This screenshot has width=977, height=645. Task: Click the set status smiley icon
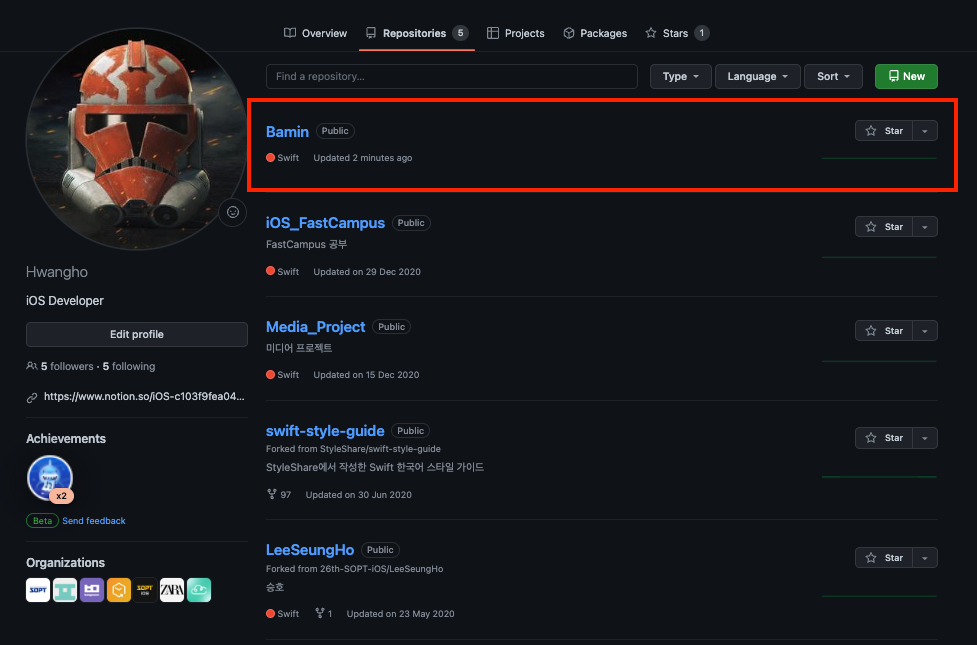pyautogui.click(x=232, y=213)
